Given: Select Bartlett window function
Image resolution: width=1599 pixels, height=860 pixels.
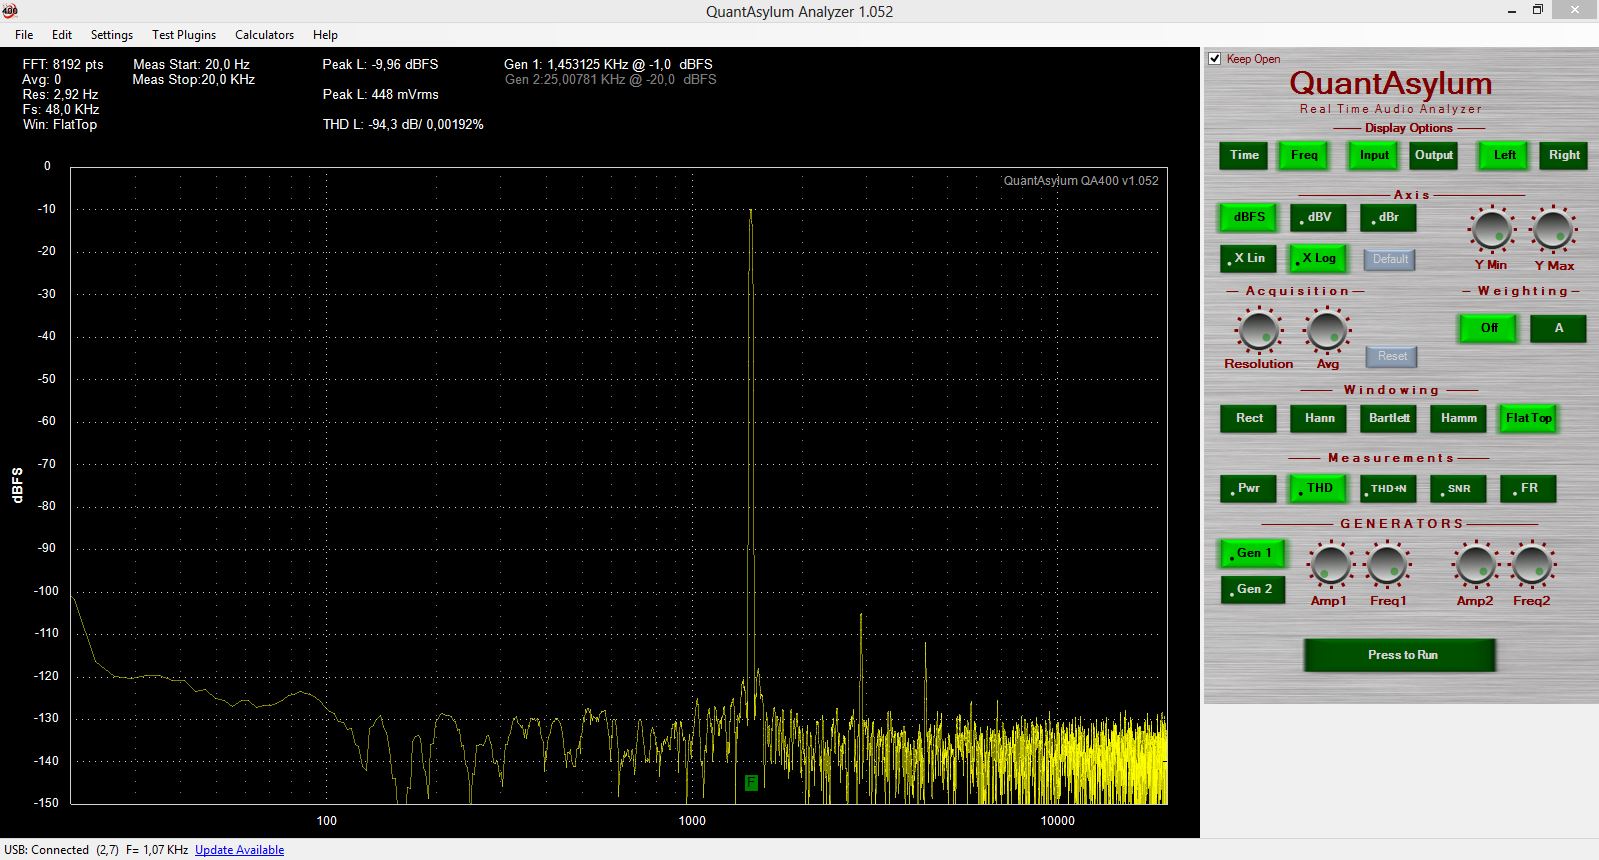Looking at the screenshot, I should [x=1388, y=418].
